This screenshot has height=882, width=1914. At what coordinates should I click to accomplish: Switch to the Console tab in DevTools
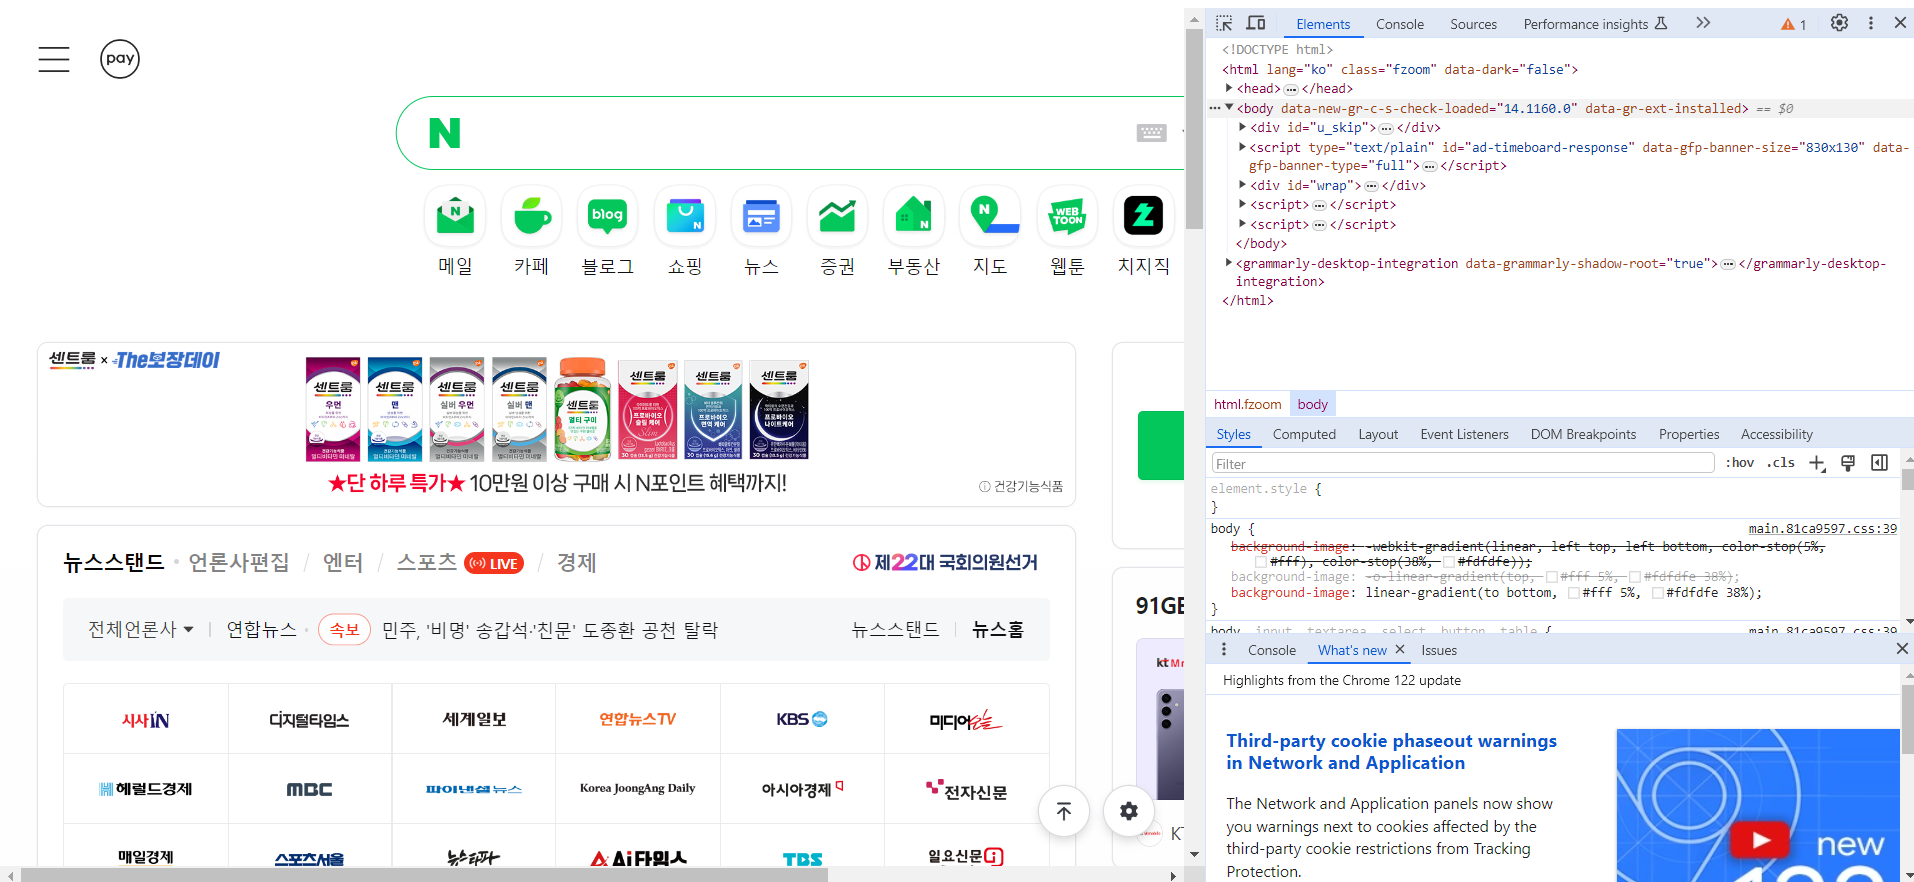[1399, 24]
